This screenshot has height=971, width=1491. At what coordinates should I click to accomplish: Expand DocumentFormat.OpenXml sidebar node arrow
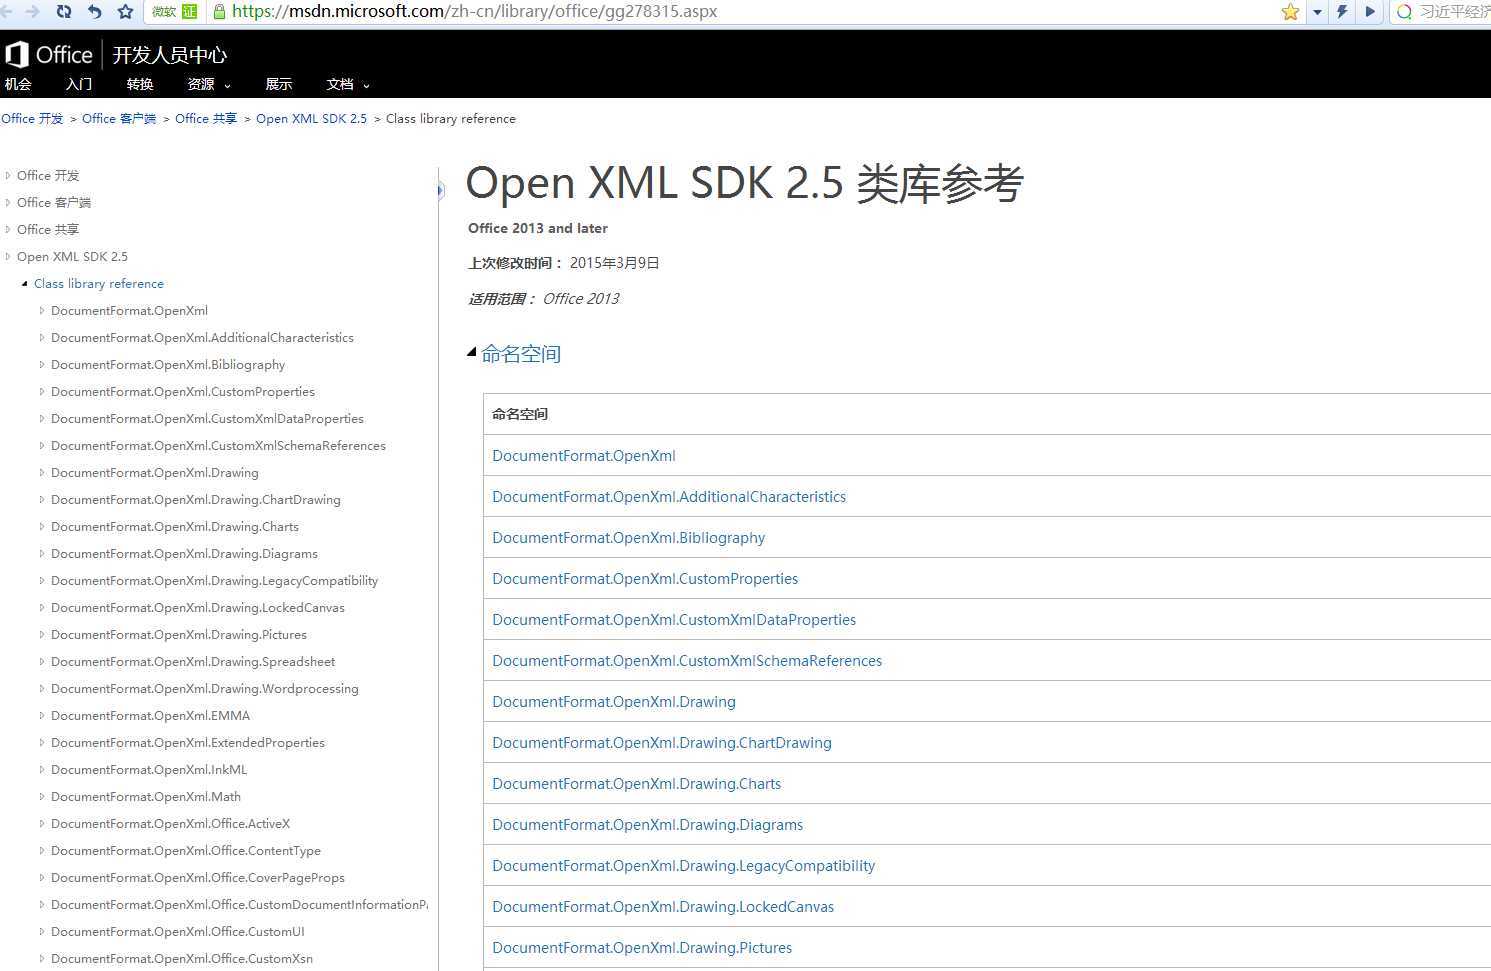pyautogui.click(x=42, y=311)
